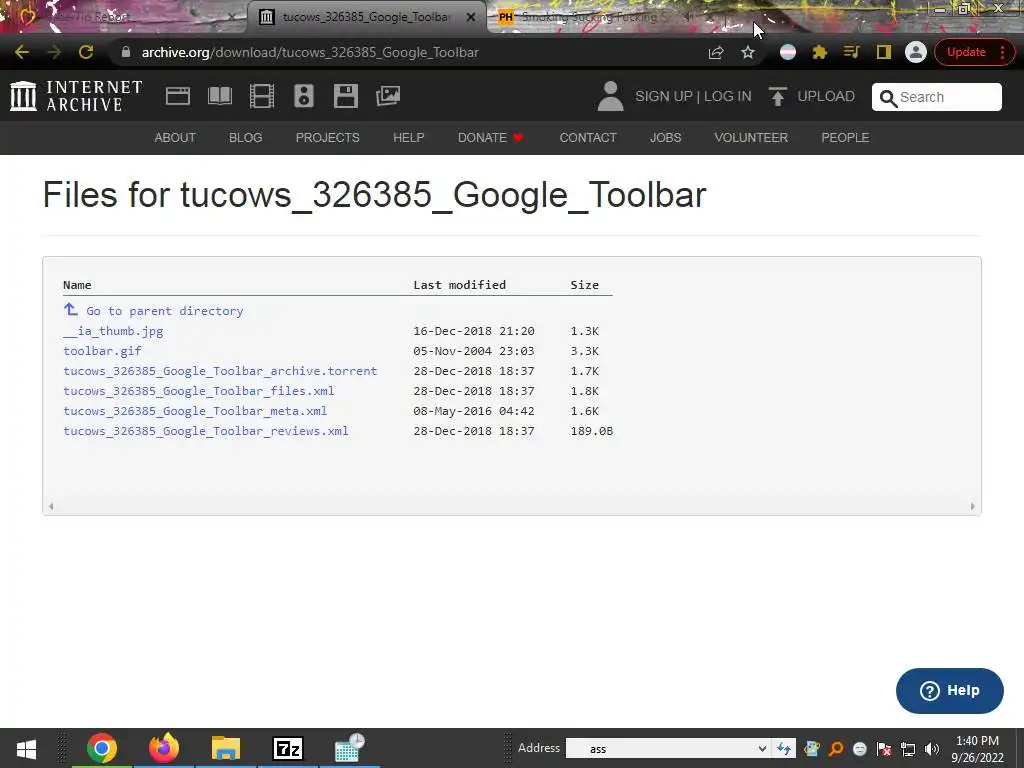Click the user silhouette icon
Viewport: 1024px width, 768px height.
click(x=611, y=96)
